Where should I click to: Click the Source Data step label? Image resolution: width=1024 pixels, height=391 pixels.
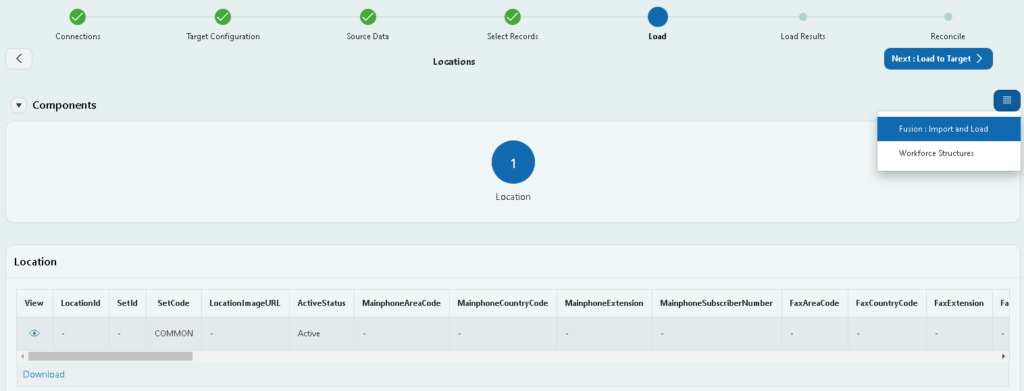(368, 37)
